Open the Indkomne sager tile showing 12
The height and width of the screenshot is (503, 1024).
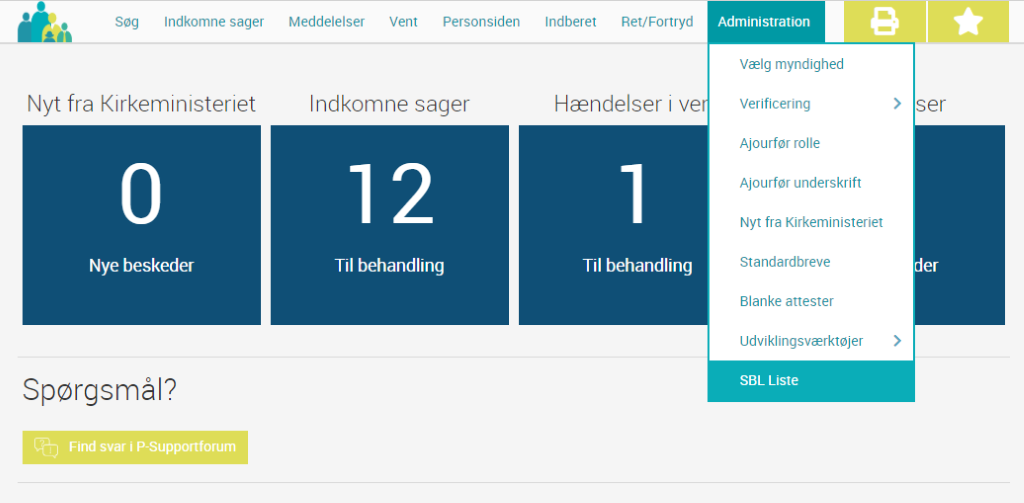tap(390, 225)
